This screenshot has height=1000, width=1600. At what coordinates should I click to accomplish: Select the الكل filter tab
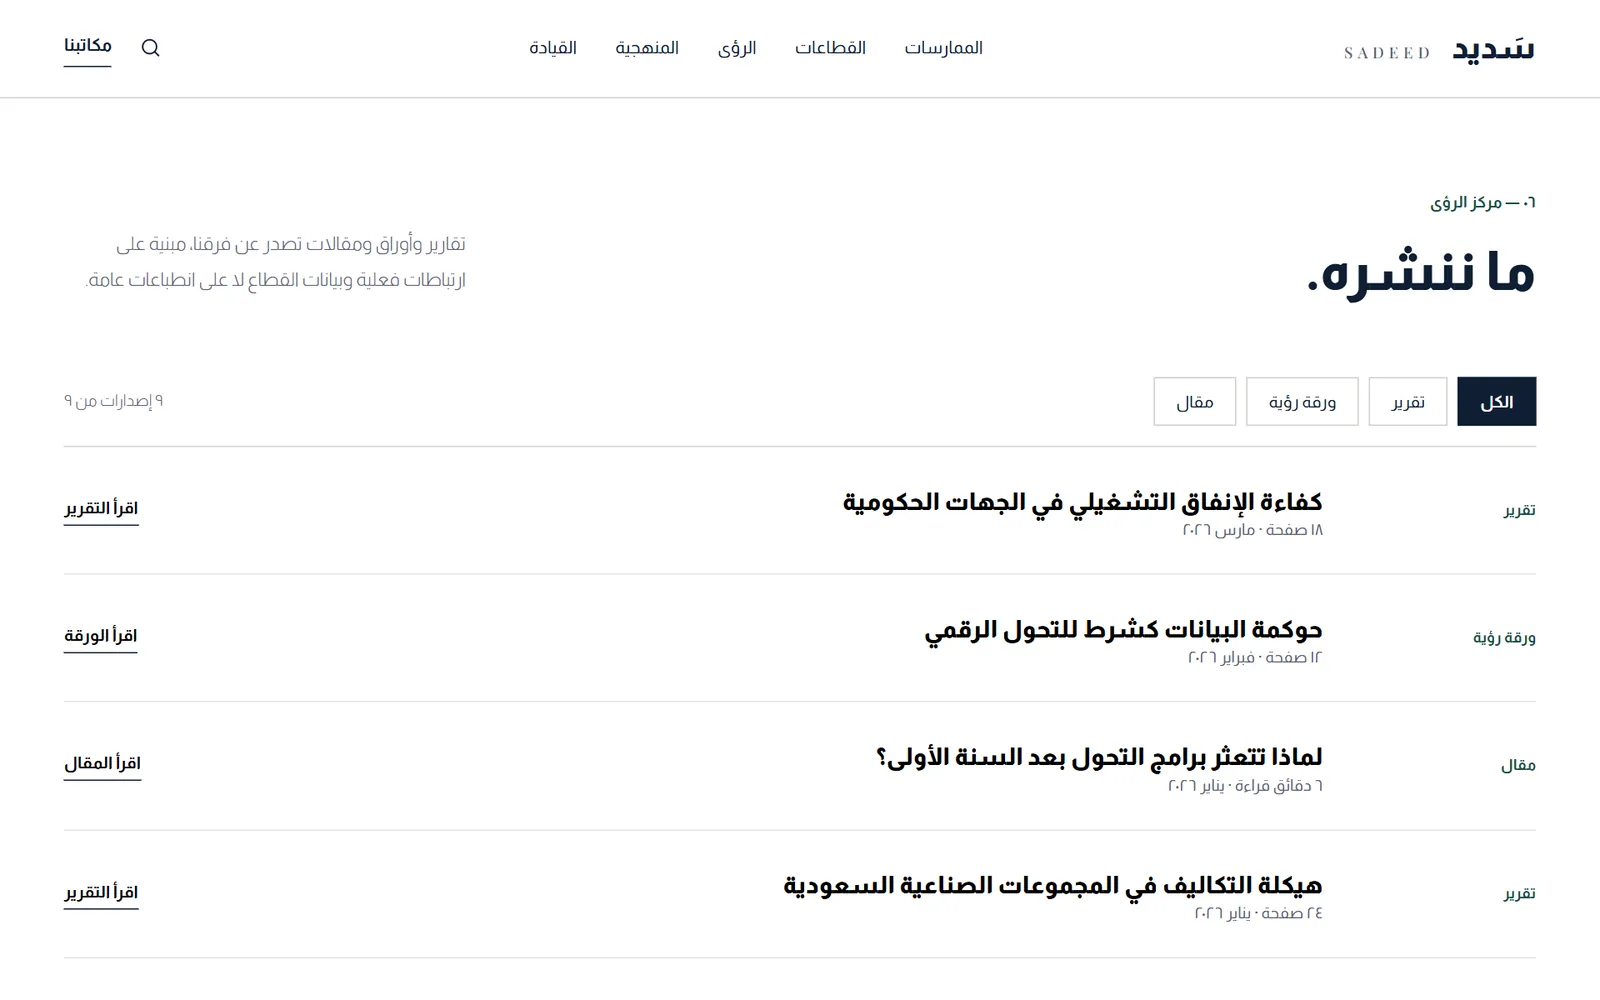(1496, 402)
